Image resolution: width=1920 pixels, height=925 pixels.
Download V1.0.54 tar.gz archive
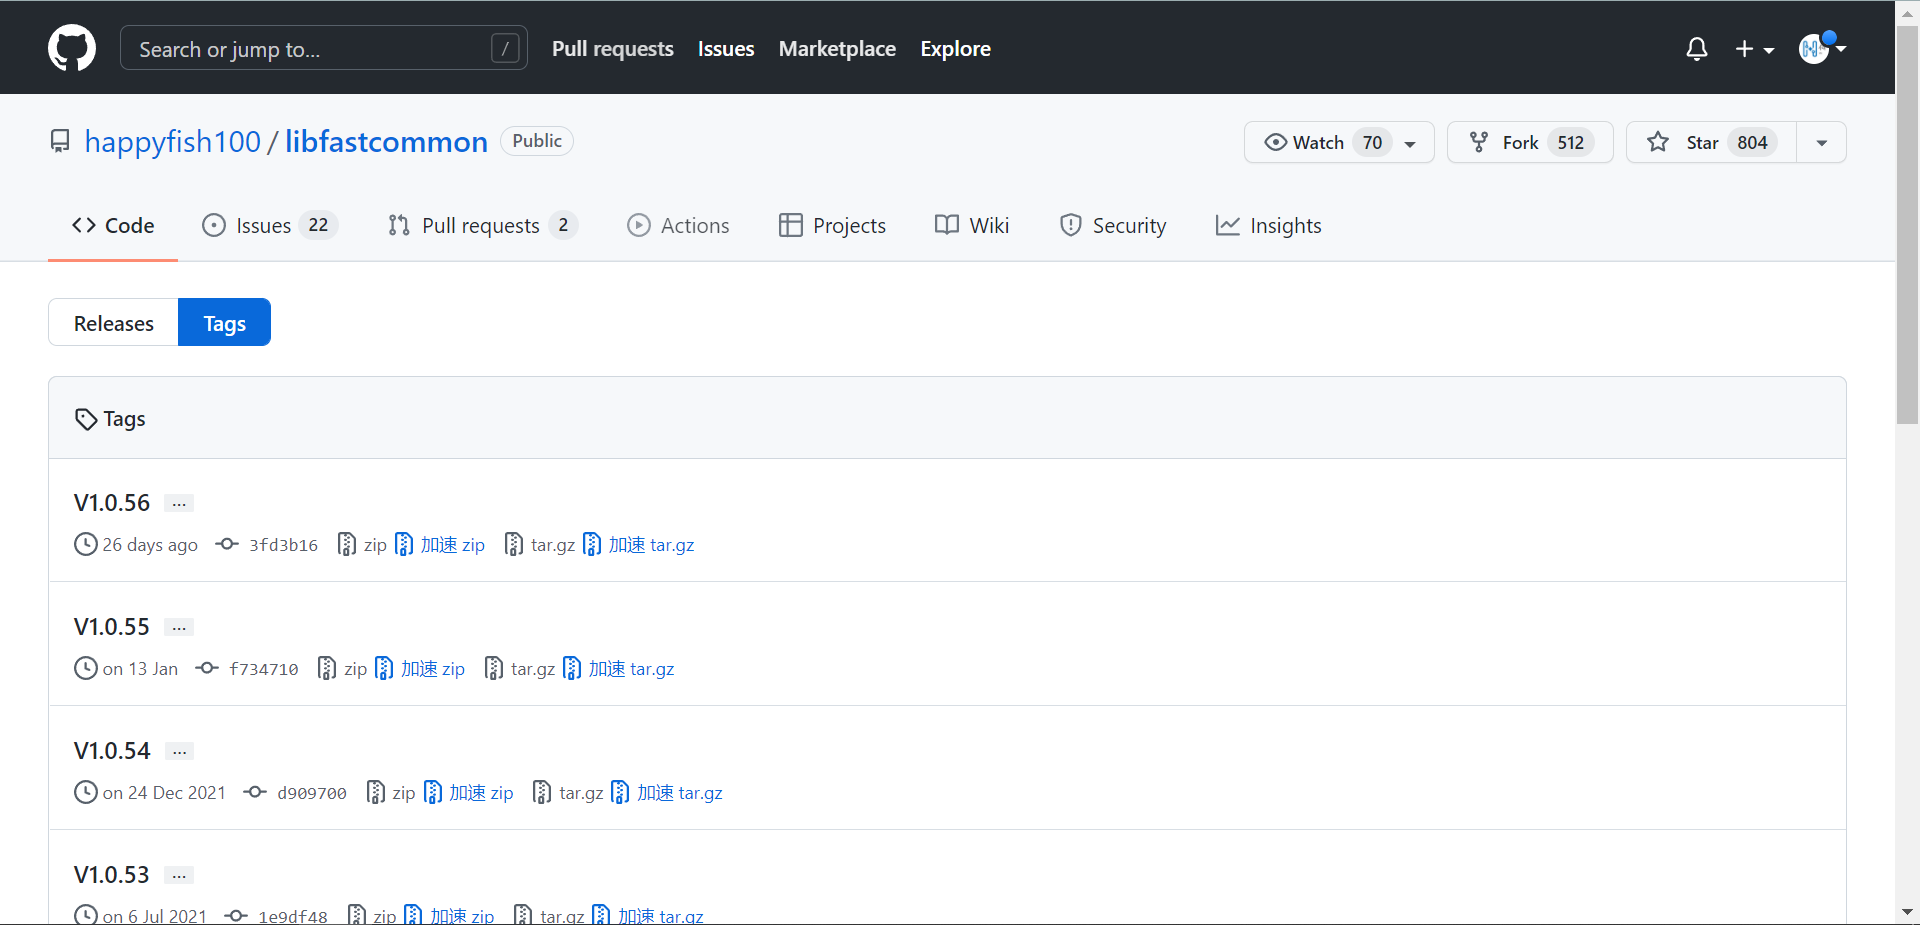pos(568,792)
